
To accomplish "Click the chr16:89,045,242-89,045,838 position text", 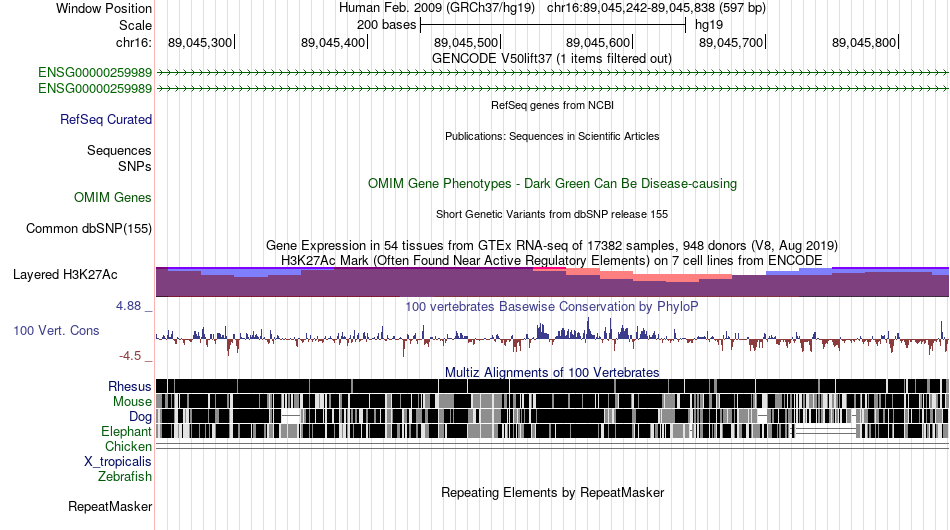I will click(656, 8).
